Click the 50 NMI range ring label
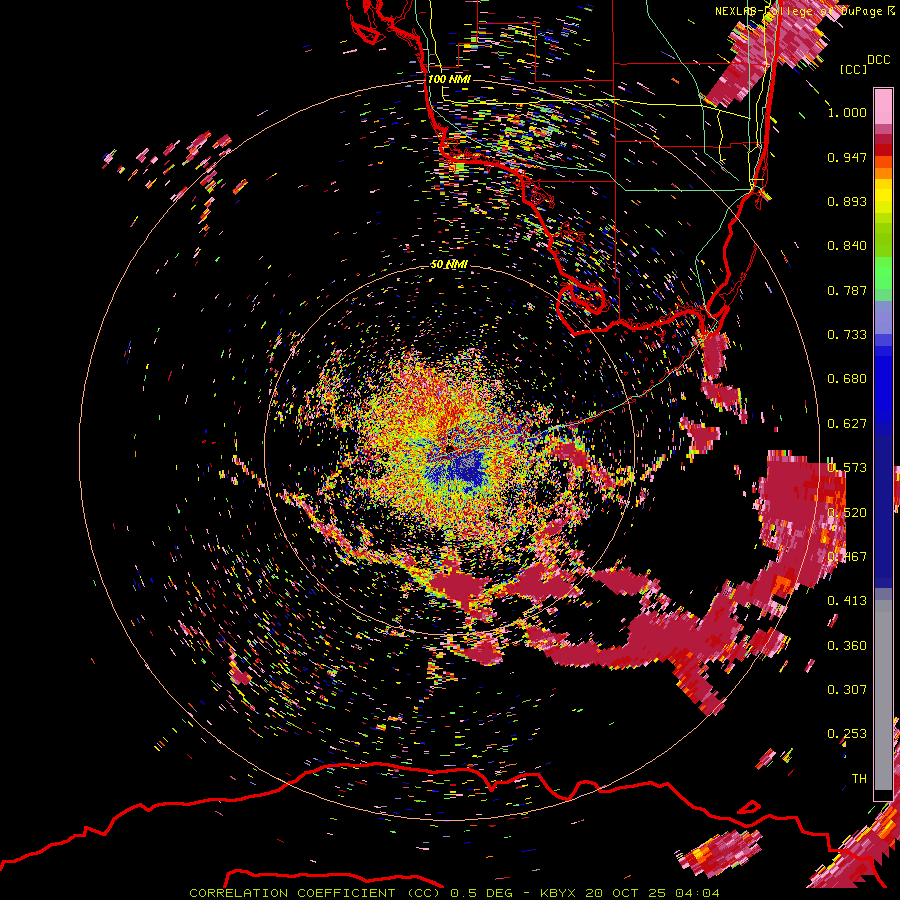Image resolution: width=900 pixels, height=900 pixels. pos(449,264)
